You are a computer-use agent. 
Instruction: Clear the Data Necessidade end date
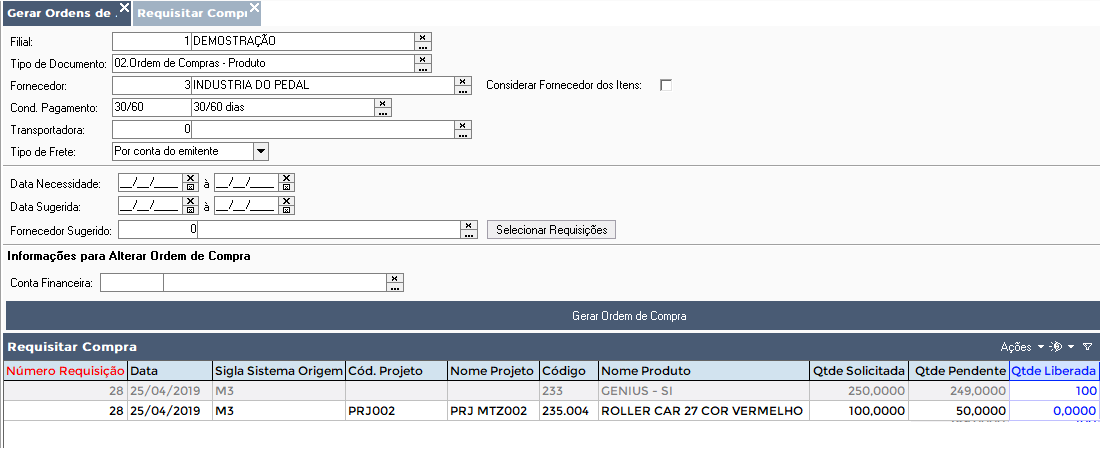pyautogui.click(x=286, y=178)
